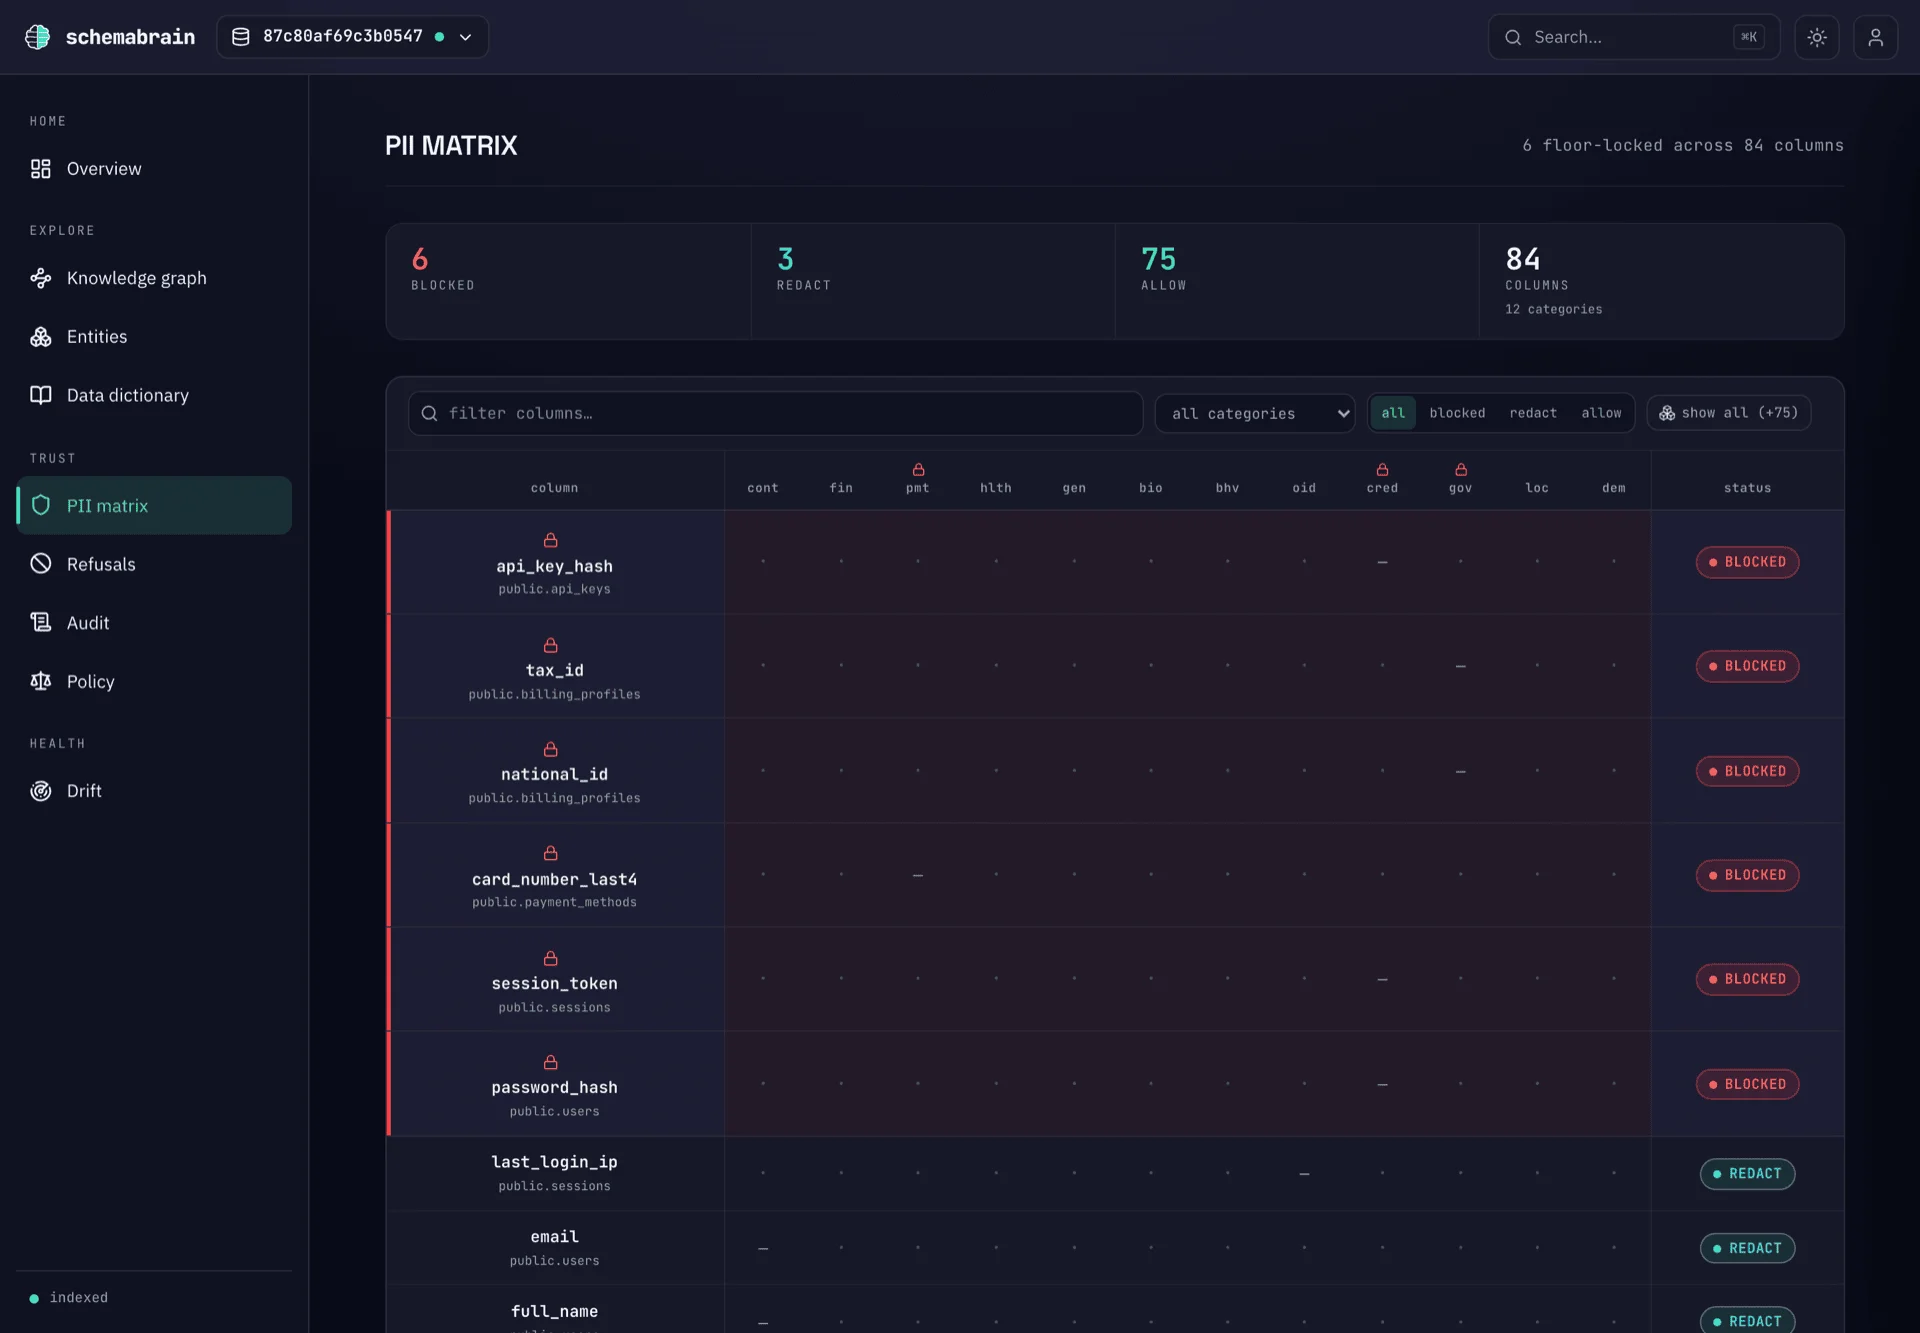This screenshot has height=1333, width=1920.
Task: Open Knowledge graph page
Action: [x=154, y=278]
